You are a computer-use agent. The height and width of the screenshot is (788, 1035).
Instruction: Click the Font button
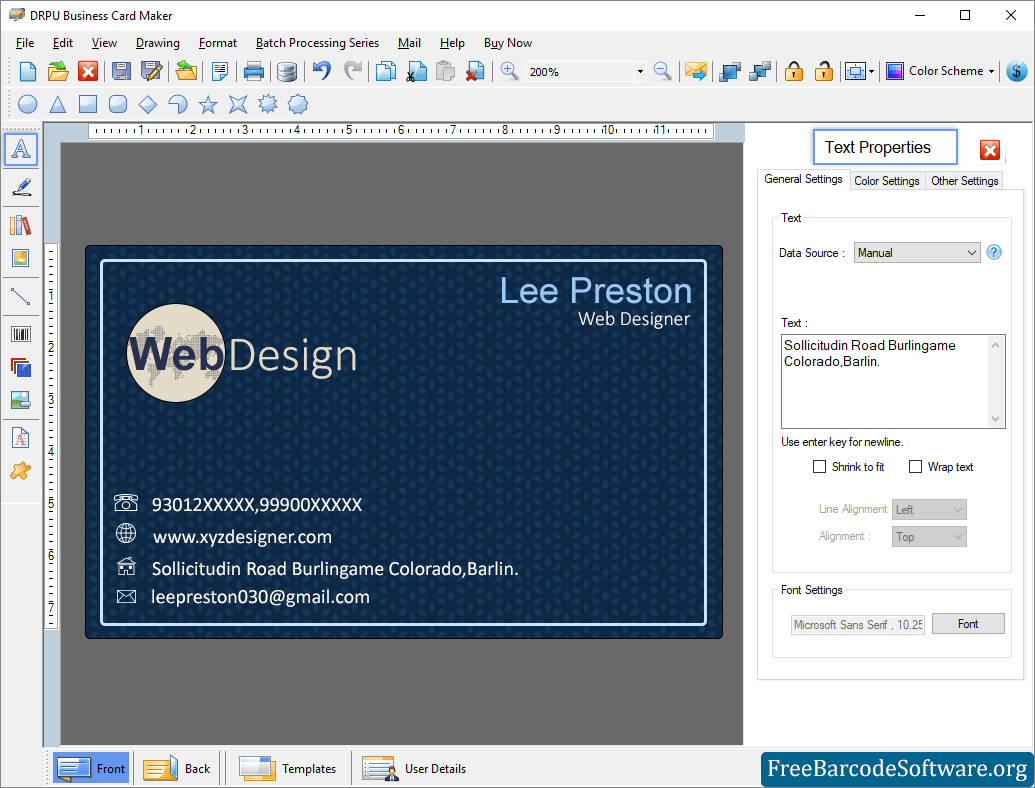pos(968,624)
